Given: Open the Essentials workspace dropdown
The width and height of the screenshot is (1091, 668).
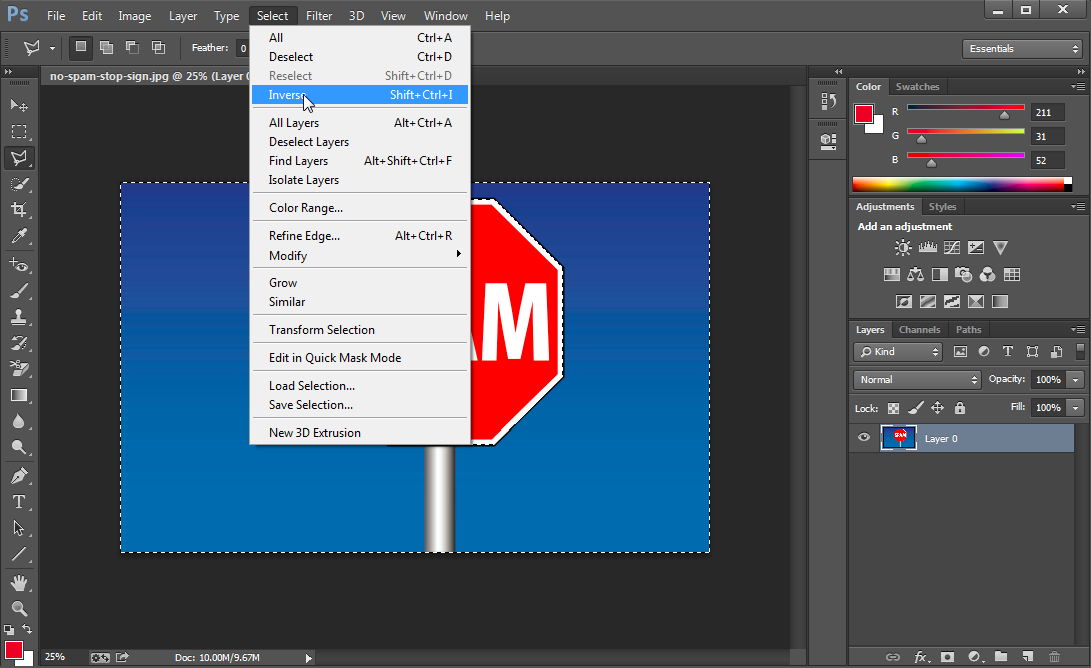Looking at the screenshot, I should [x=1021, y=48].
